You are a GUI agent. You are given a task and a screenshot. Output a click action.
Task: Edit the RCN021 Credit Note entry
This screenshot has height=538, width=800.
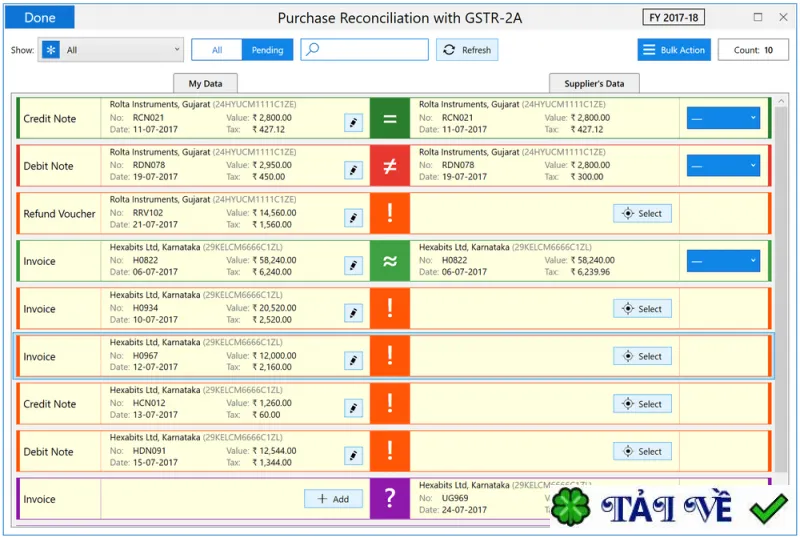point(353,123)
